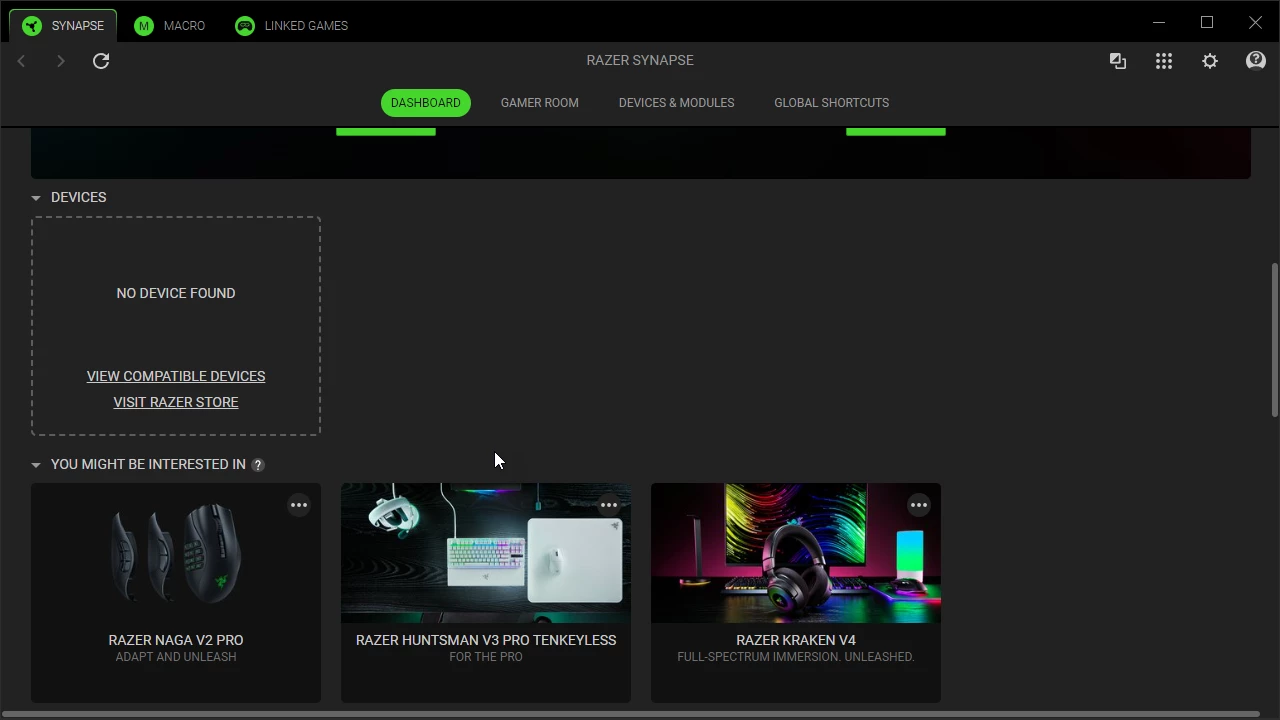Open Synapse settings gear
This screenshot has height=720, width=1280.
click(1210, 61)
